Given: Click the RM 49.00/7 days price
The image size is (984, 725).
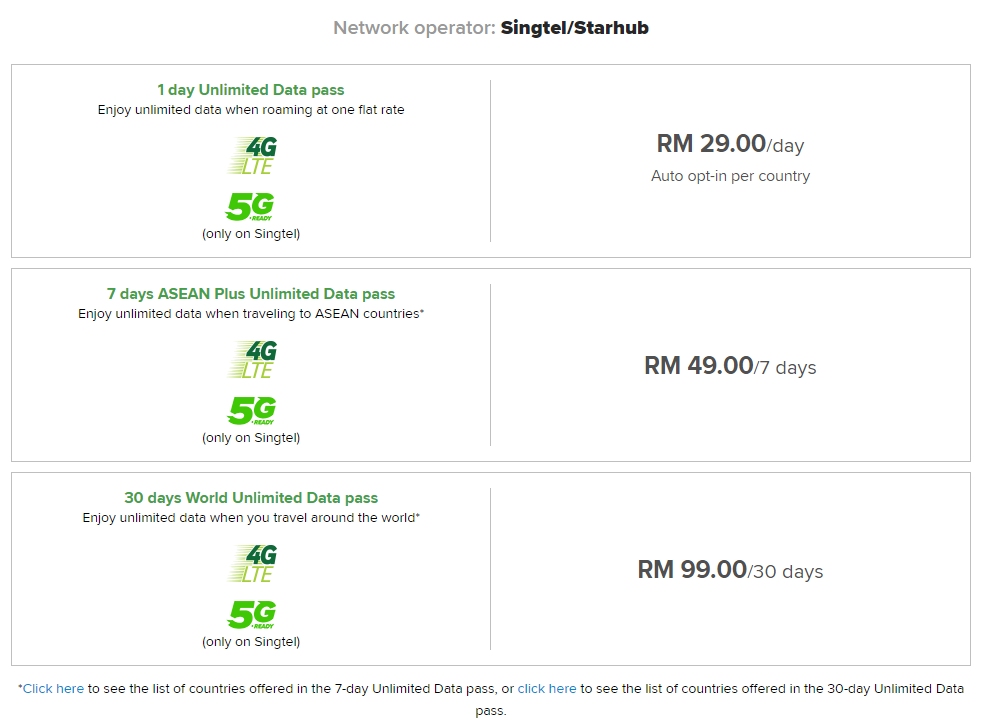Looking at the screenshot, I should click(730, 366).
